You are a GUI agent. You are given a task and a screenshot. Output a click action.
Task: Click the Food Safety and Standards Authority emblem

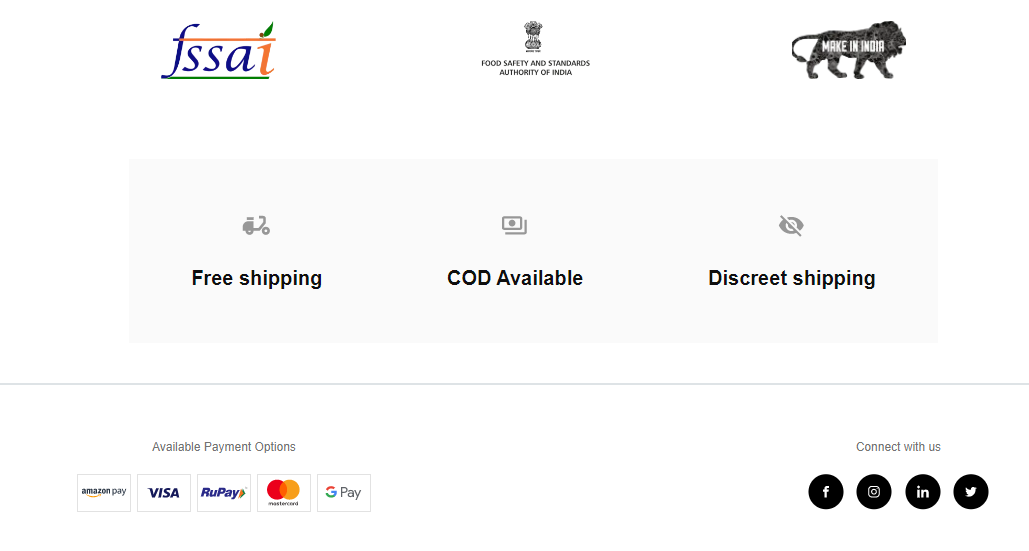536,49
